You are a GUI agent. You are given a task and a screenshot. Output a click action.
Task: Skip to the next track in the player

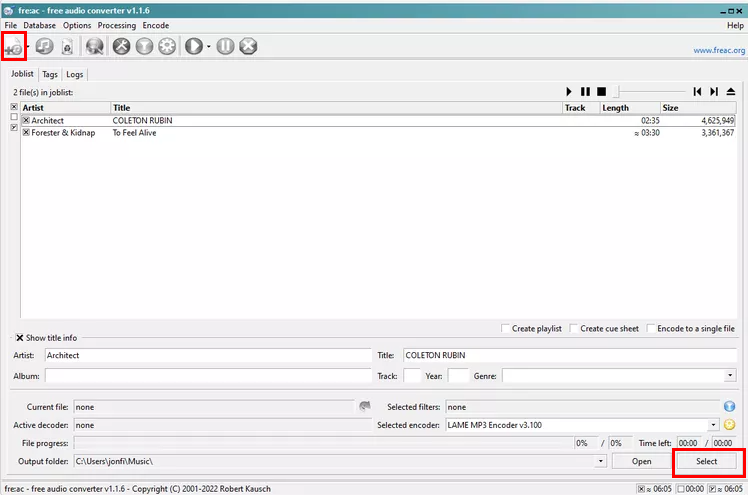(x=714, y=92)
